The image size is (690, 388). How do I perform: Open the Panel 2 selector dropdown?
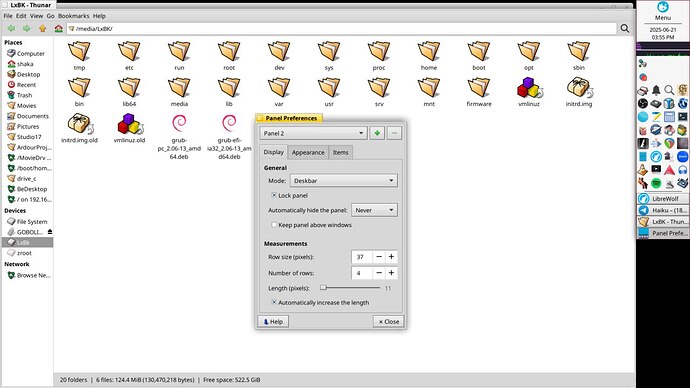313,133
